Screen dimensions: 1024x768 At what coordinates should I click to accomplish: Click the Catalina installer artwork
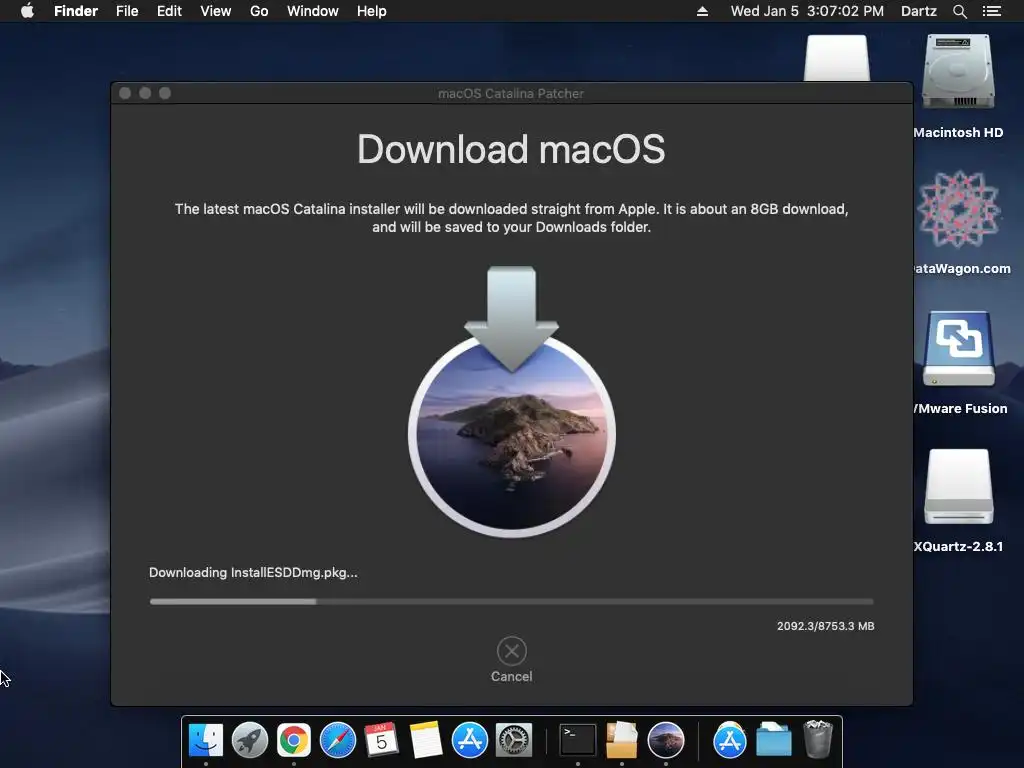pos(511,402)
